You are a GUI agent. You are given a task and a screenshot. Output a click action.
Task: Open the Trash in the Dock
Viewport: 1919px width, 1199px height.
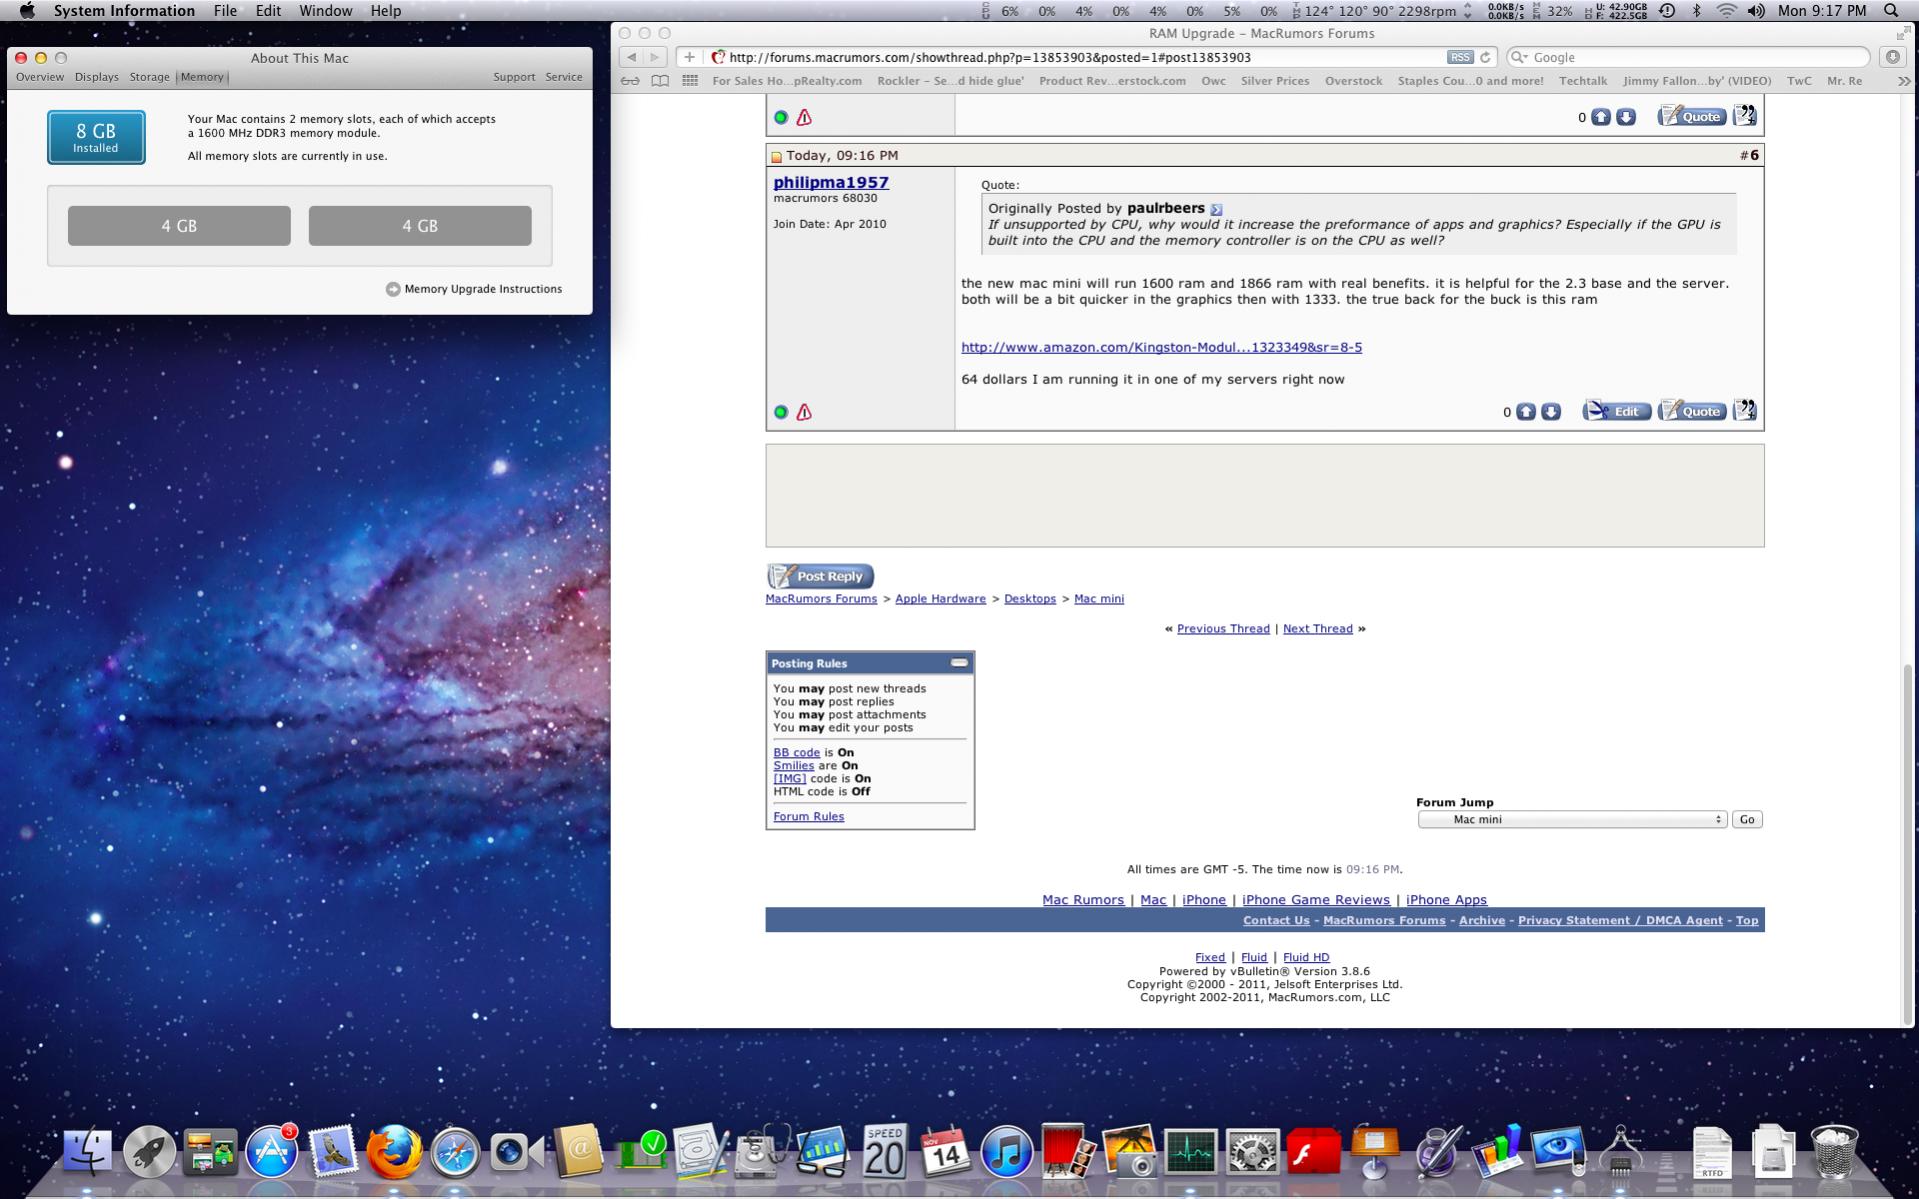point(1835,1153)
